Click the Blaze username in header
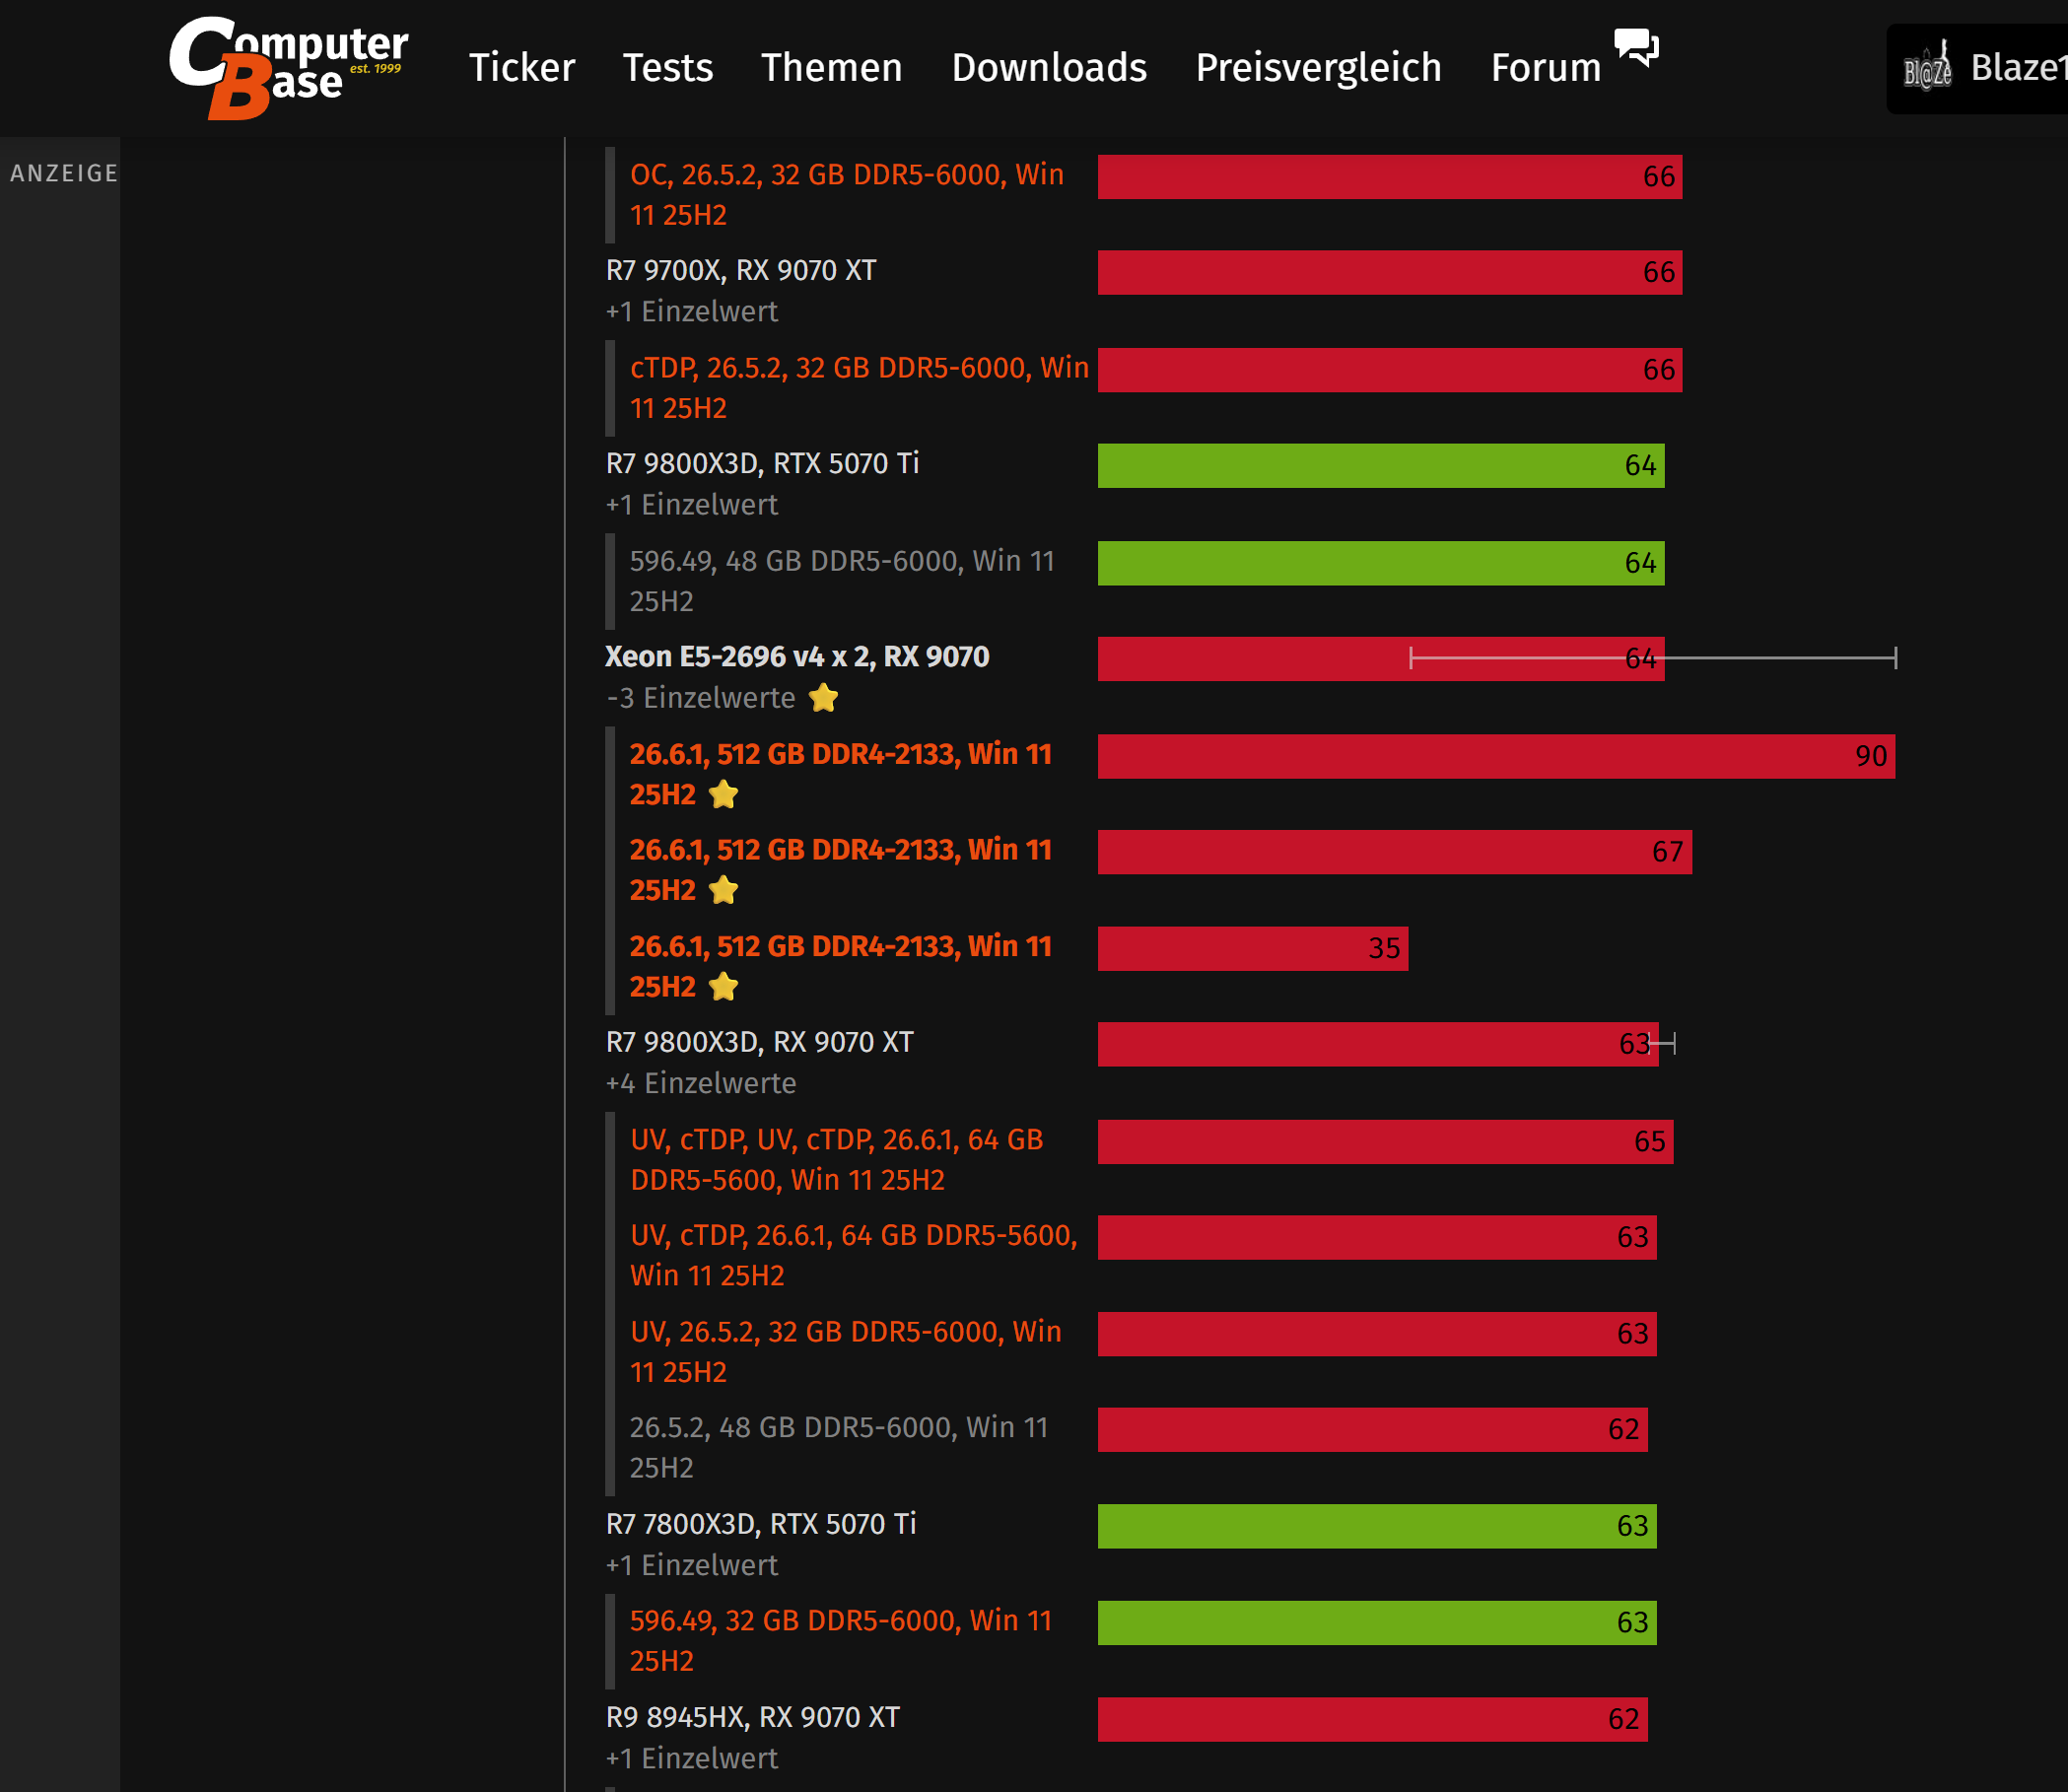The width and height of the screenshot is (2068, 1792). [2018, 67]
